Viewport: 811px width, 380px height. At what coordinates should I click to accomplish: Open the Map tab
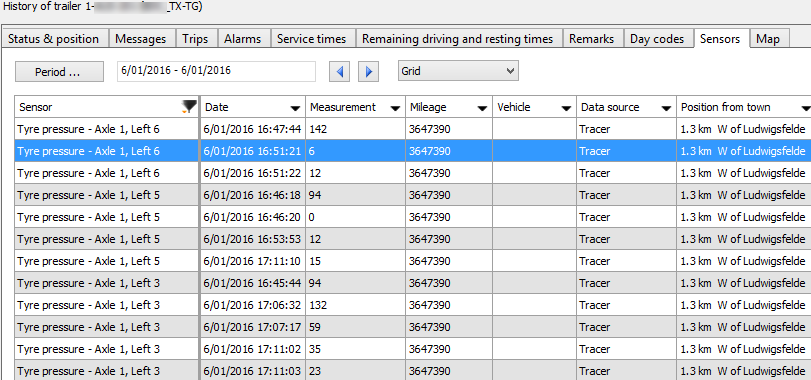tap(768, 39)
